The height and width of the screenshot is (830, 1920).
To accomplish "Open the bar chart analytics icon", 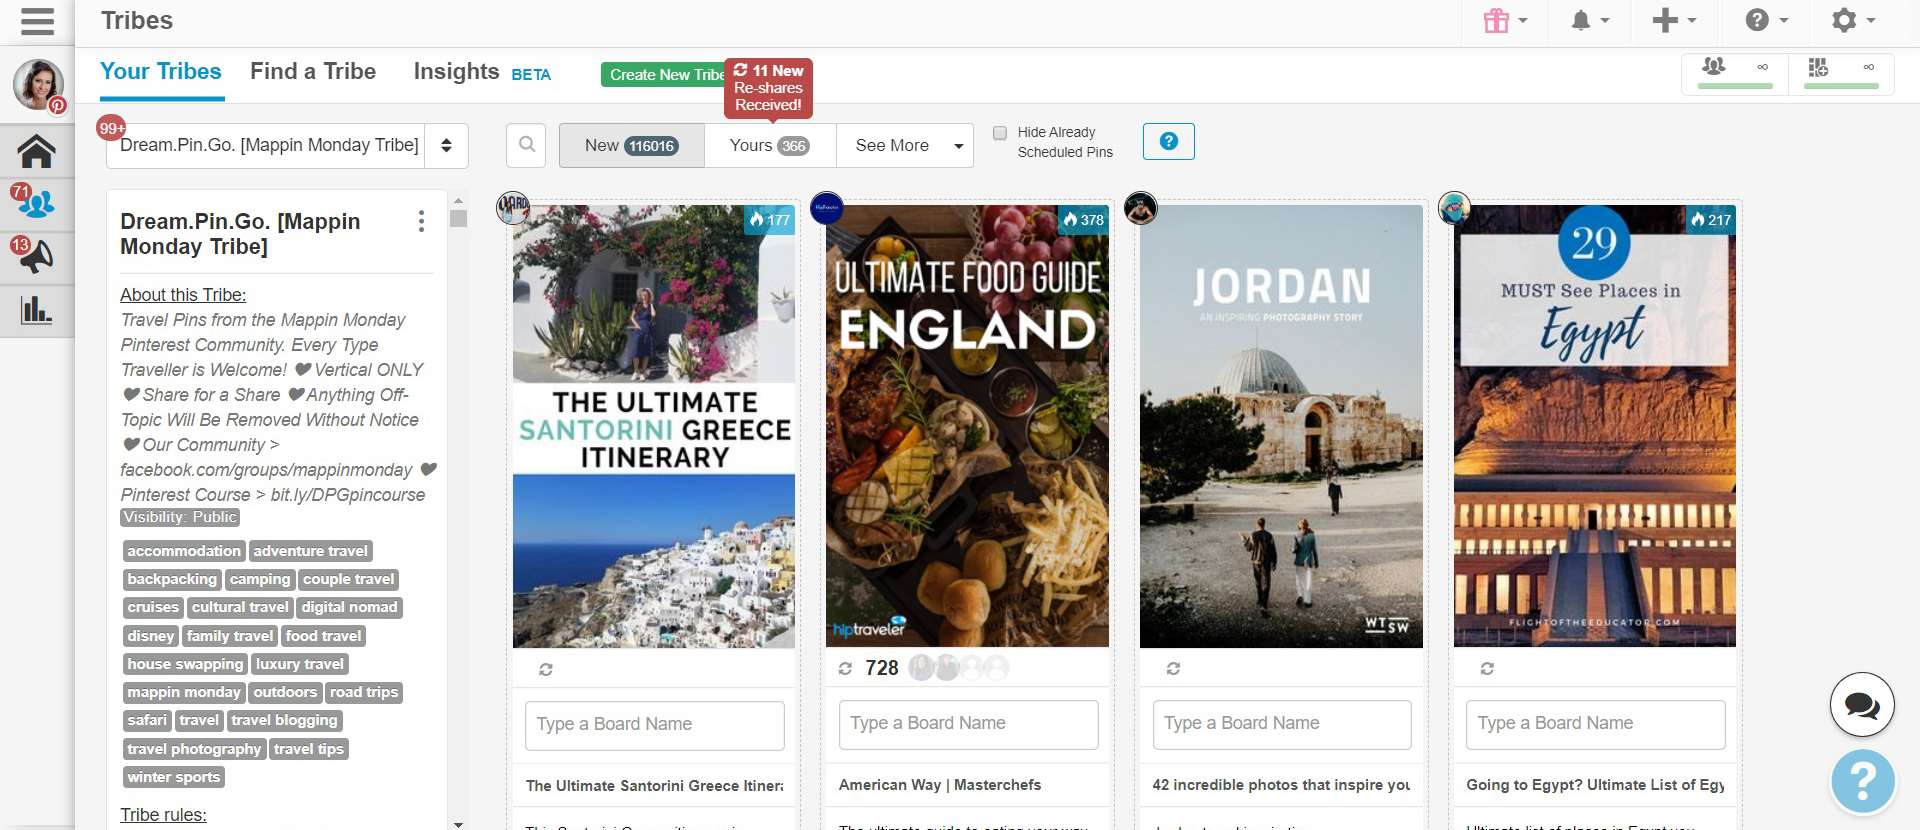I will coord(36,309).
